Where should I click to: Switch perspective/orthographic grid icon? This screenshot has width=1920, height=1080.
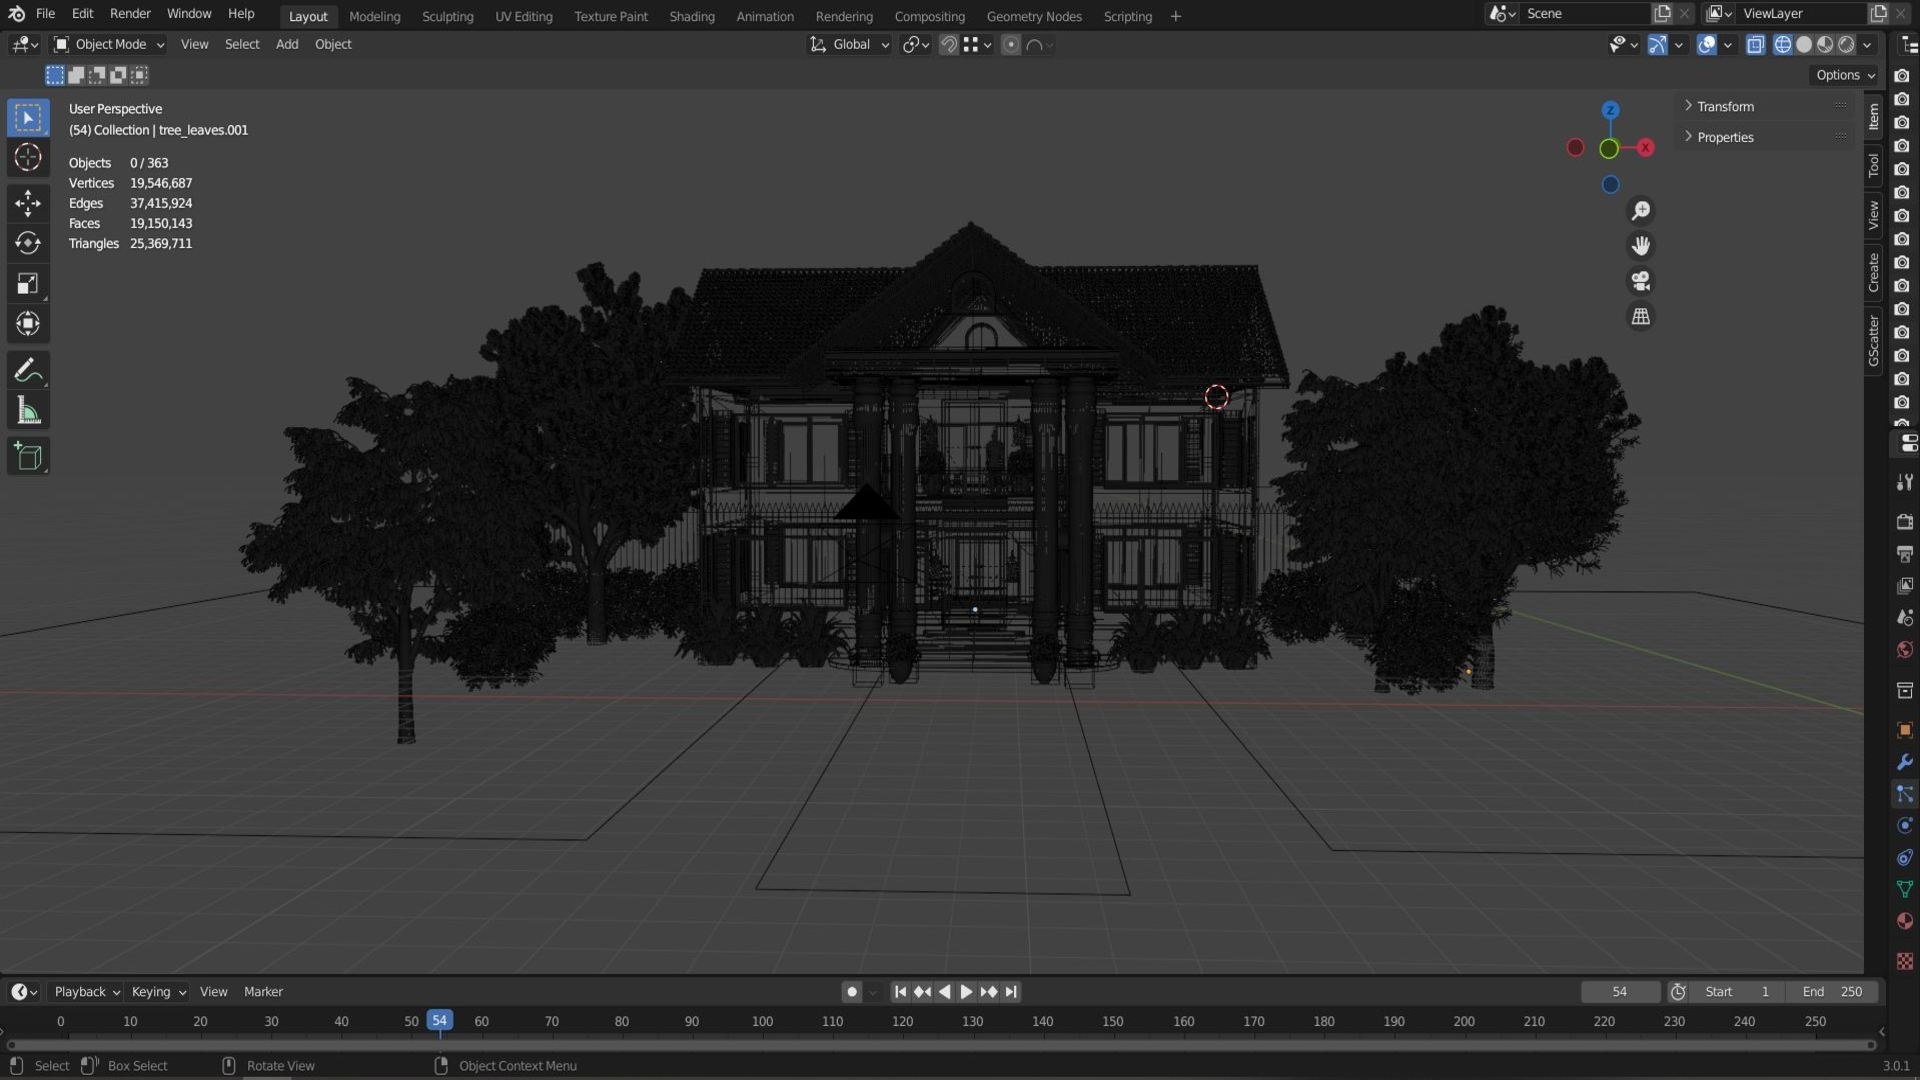tap(1641, 316)
